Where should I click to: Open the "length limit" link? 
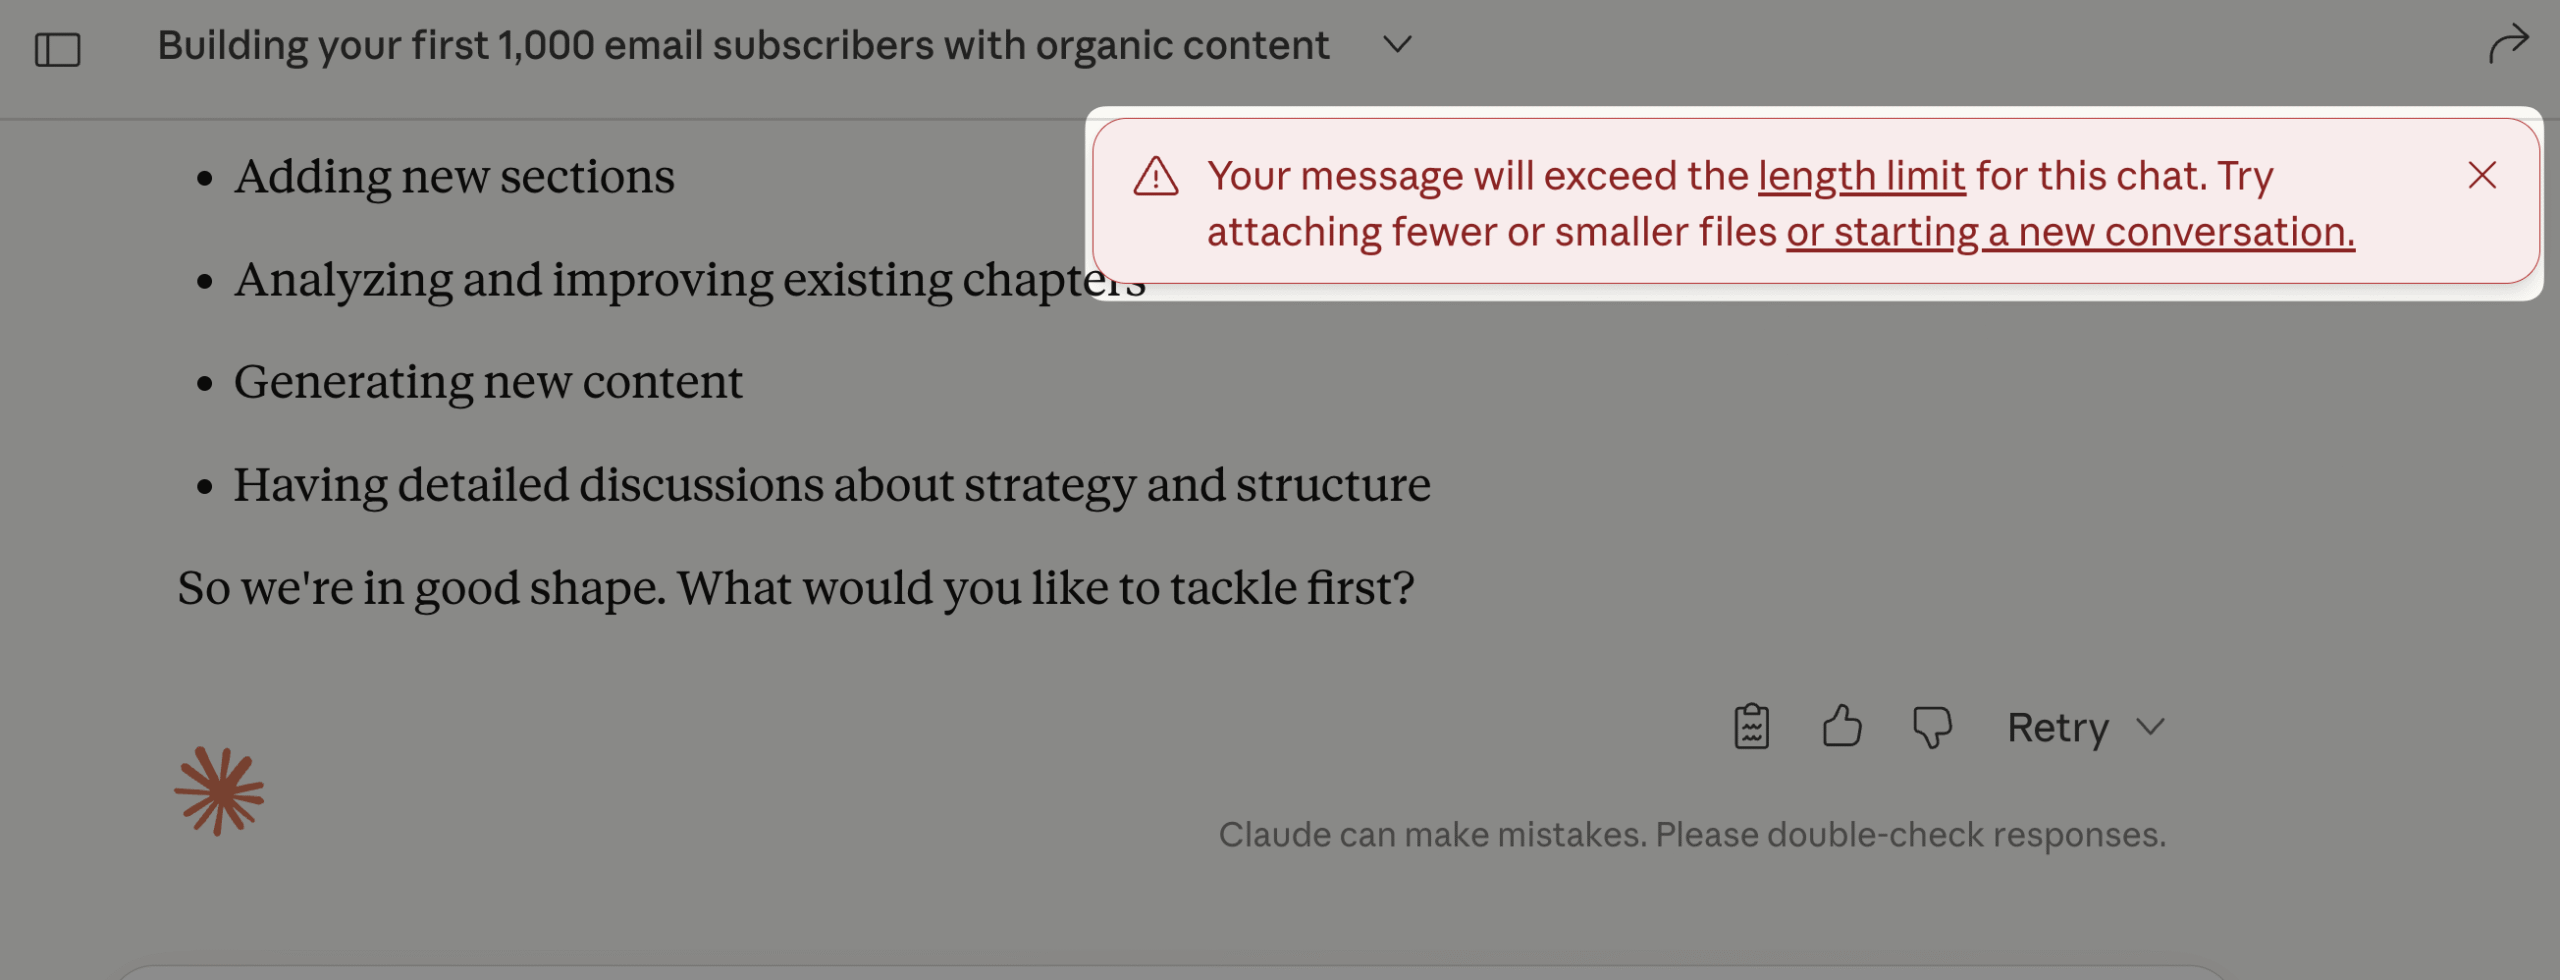(x=1861, y=176)
